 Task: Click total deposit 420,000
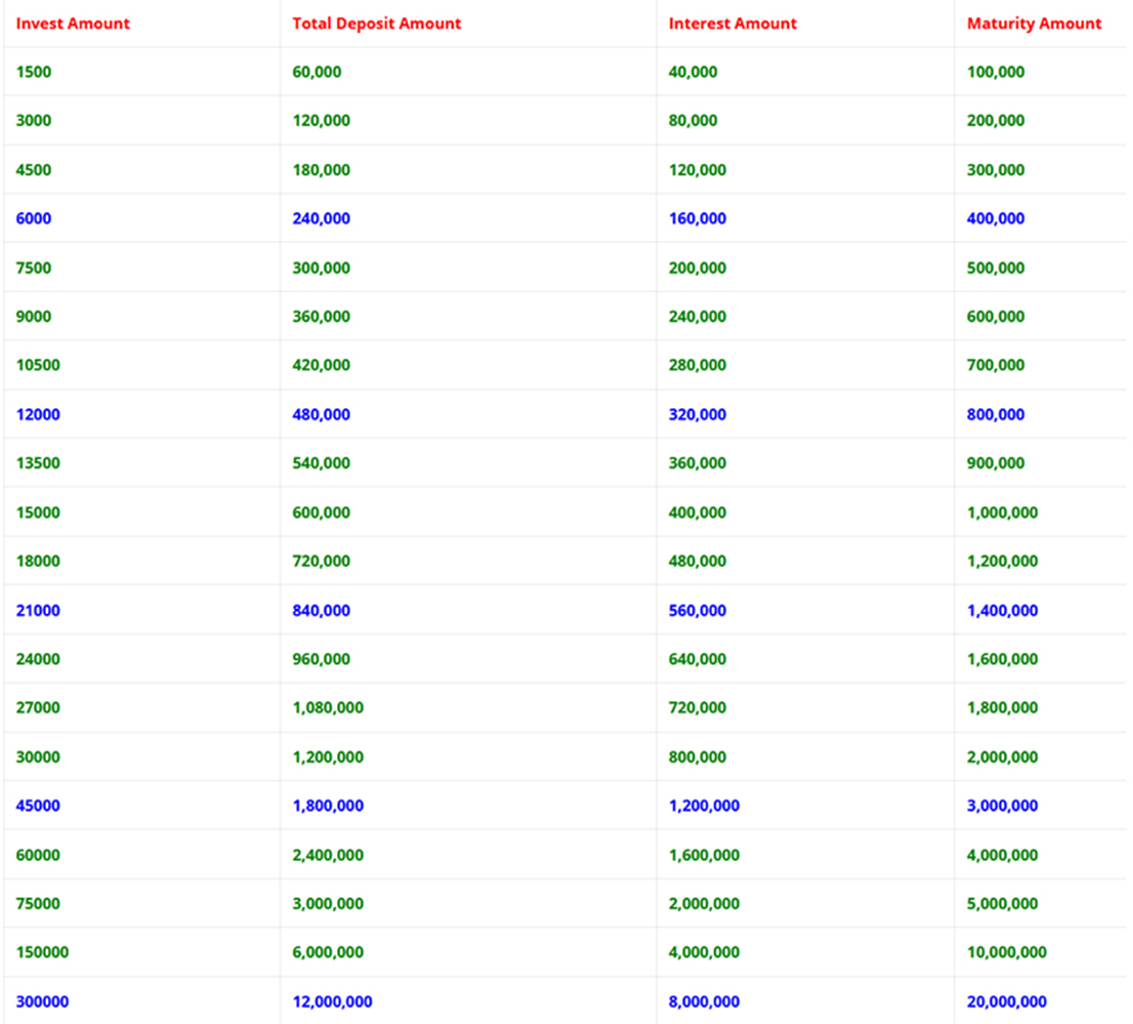tap(321, 364)
